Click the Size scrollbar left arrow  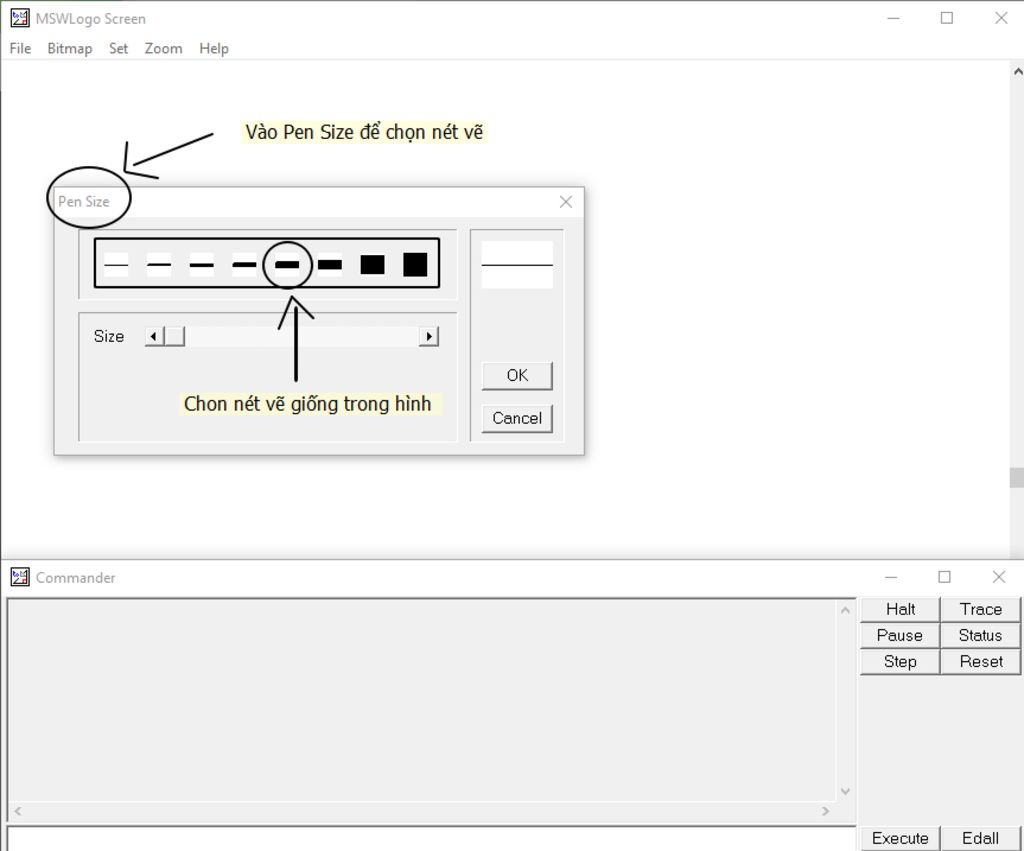pyautogui.click(x=154, y=336)
